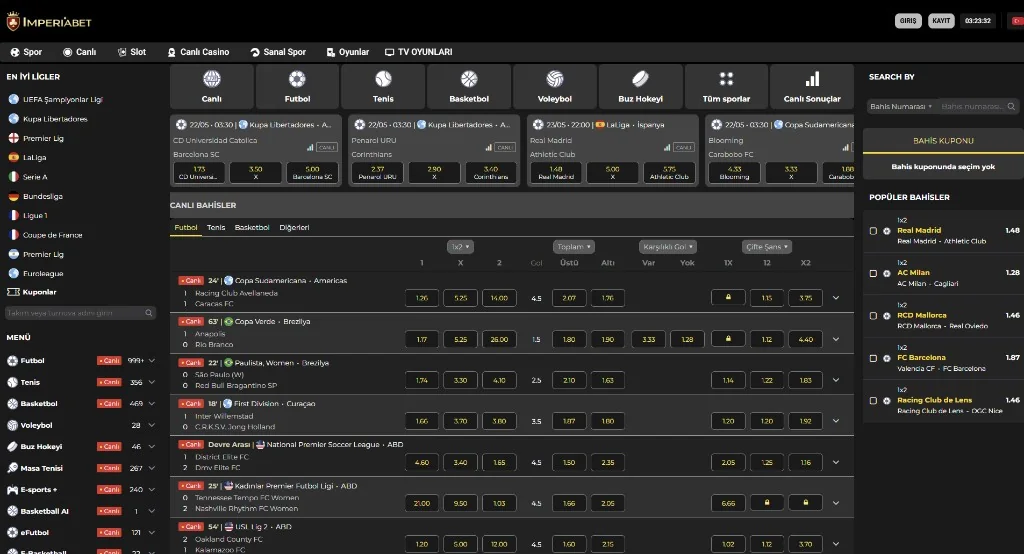Select the Basketbol category tile
1024x554 pixels.
[469, 86]
